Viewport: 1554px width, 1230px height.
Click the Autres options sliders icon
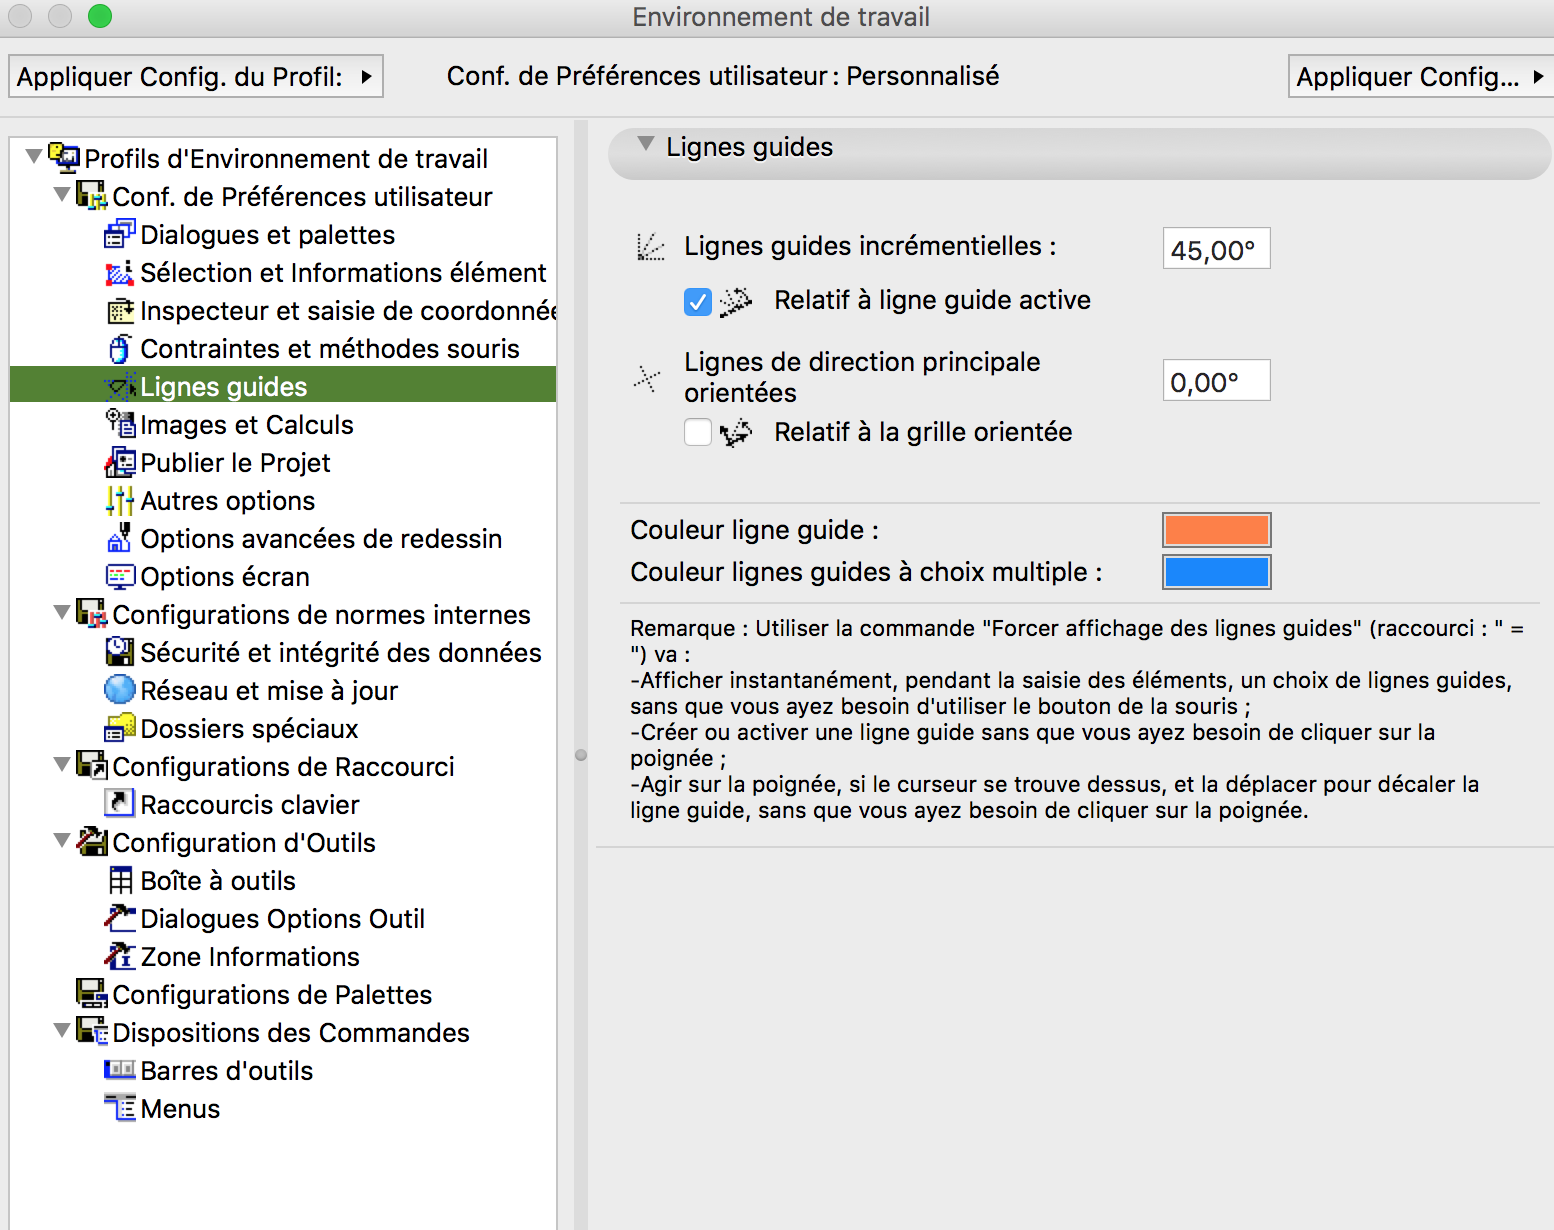coord(119,500)
